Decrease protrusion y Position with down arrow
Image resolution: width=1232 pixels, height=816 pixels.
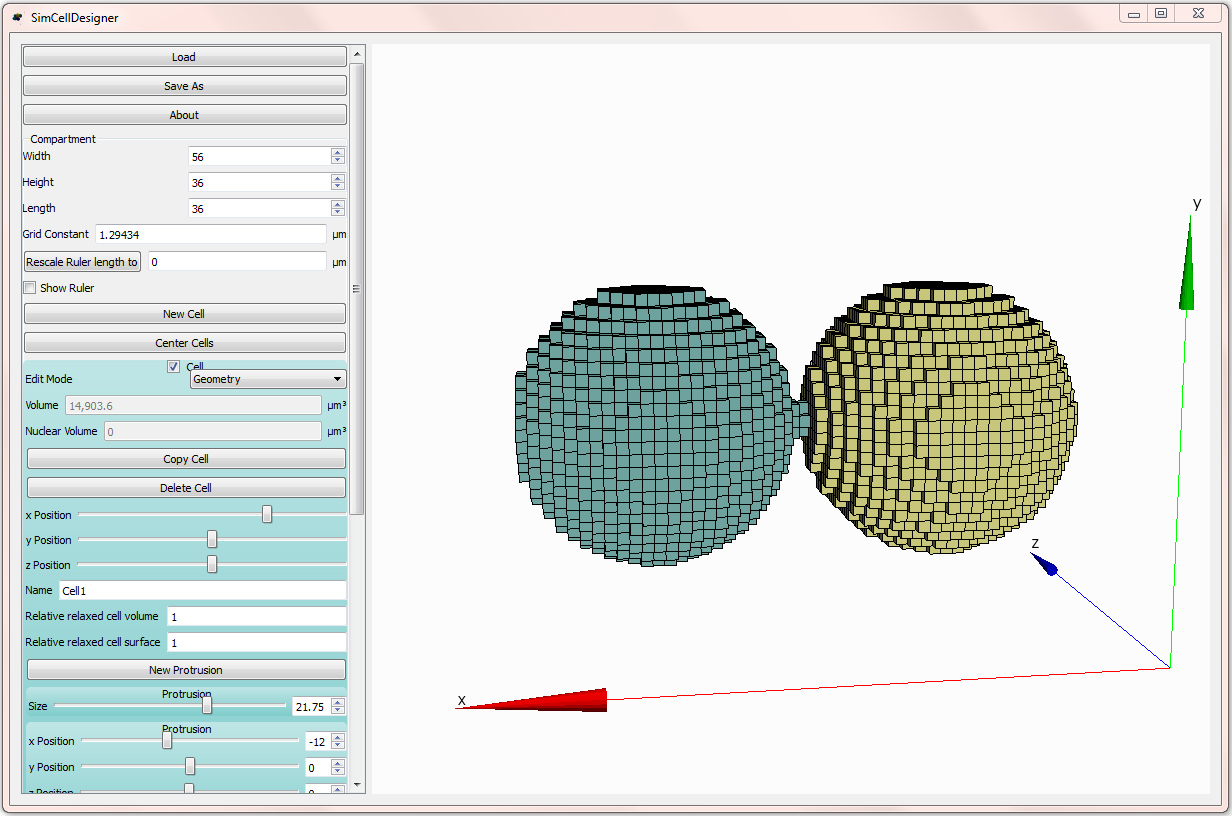(338, 772)
